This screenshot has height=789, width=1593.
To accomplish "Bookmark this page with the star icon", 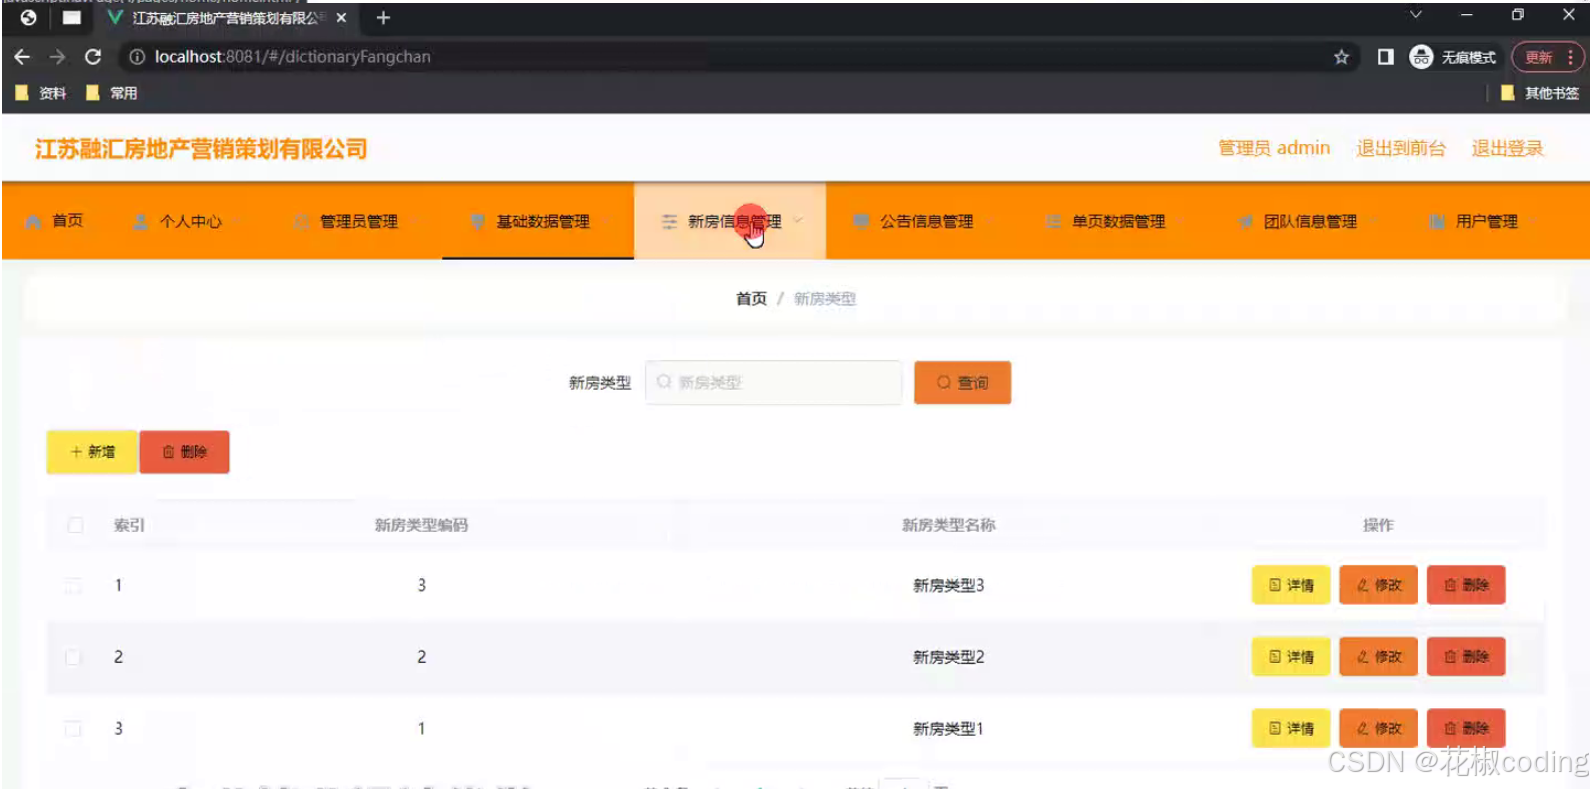I will (x=1341, y=57).
